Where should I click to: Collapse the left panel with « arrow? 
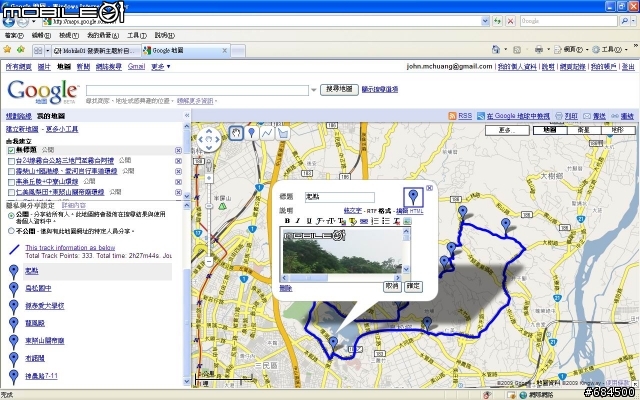[x=187, y=116]
